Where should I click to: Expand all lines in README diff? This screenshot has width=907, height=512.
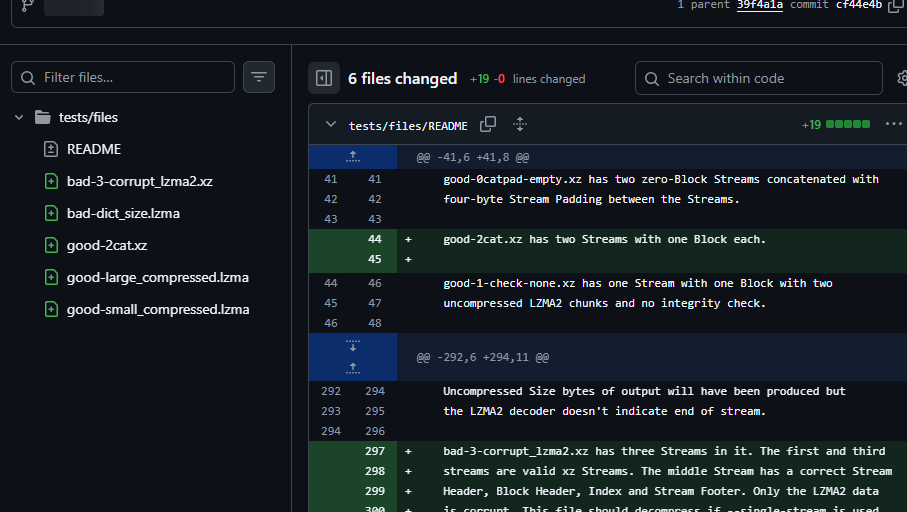[520, 125]
